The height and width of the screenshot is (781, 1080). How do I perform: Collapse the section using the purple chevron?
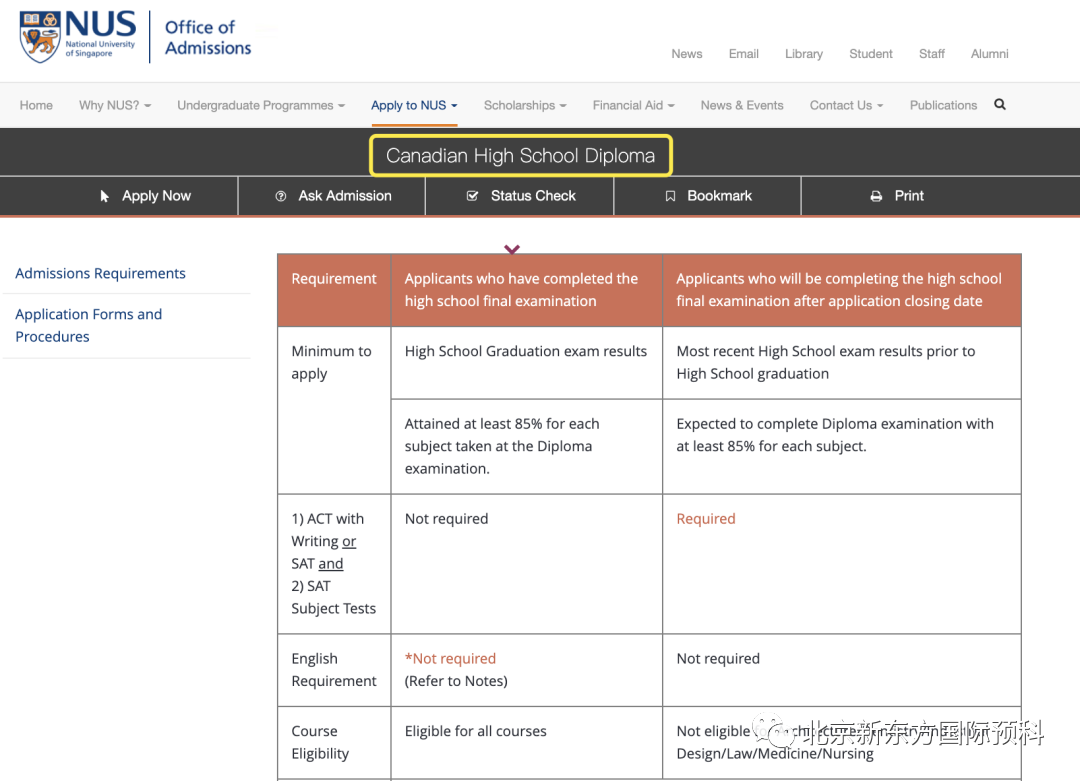(x=512, y=249)
